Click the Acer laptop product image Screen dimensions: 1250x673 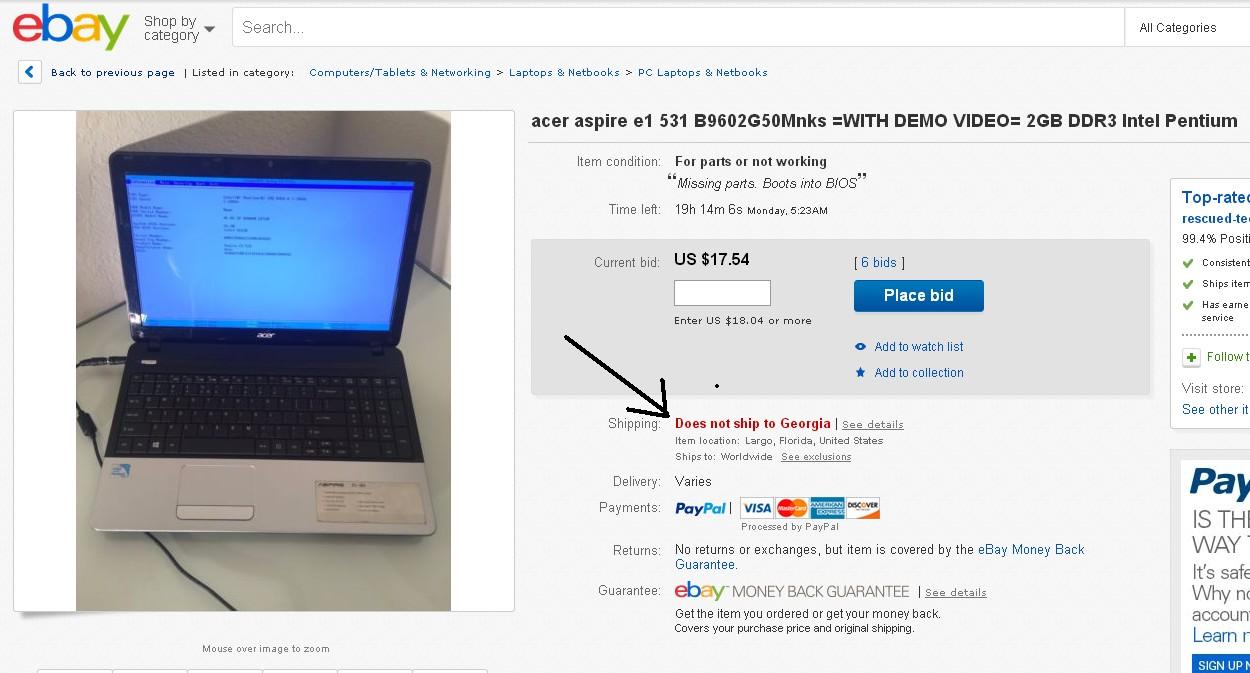[x=264, y=361]
